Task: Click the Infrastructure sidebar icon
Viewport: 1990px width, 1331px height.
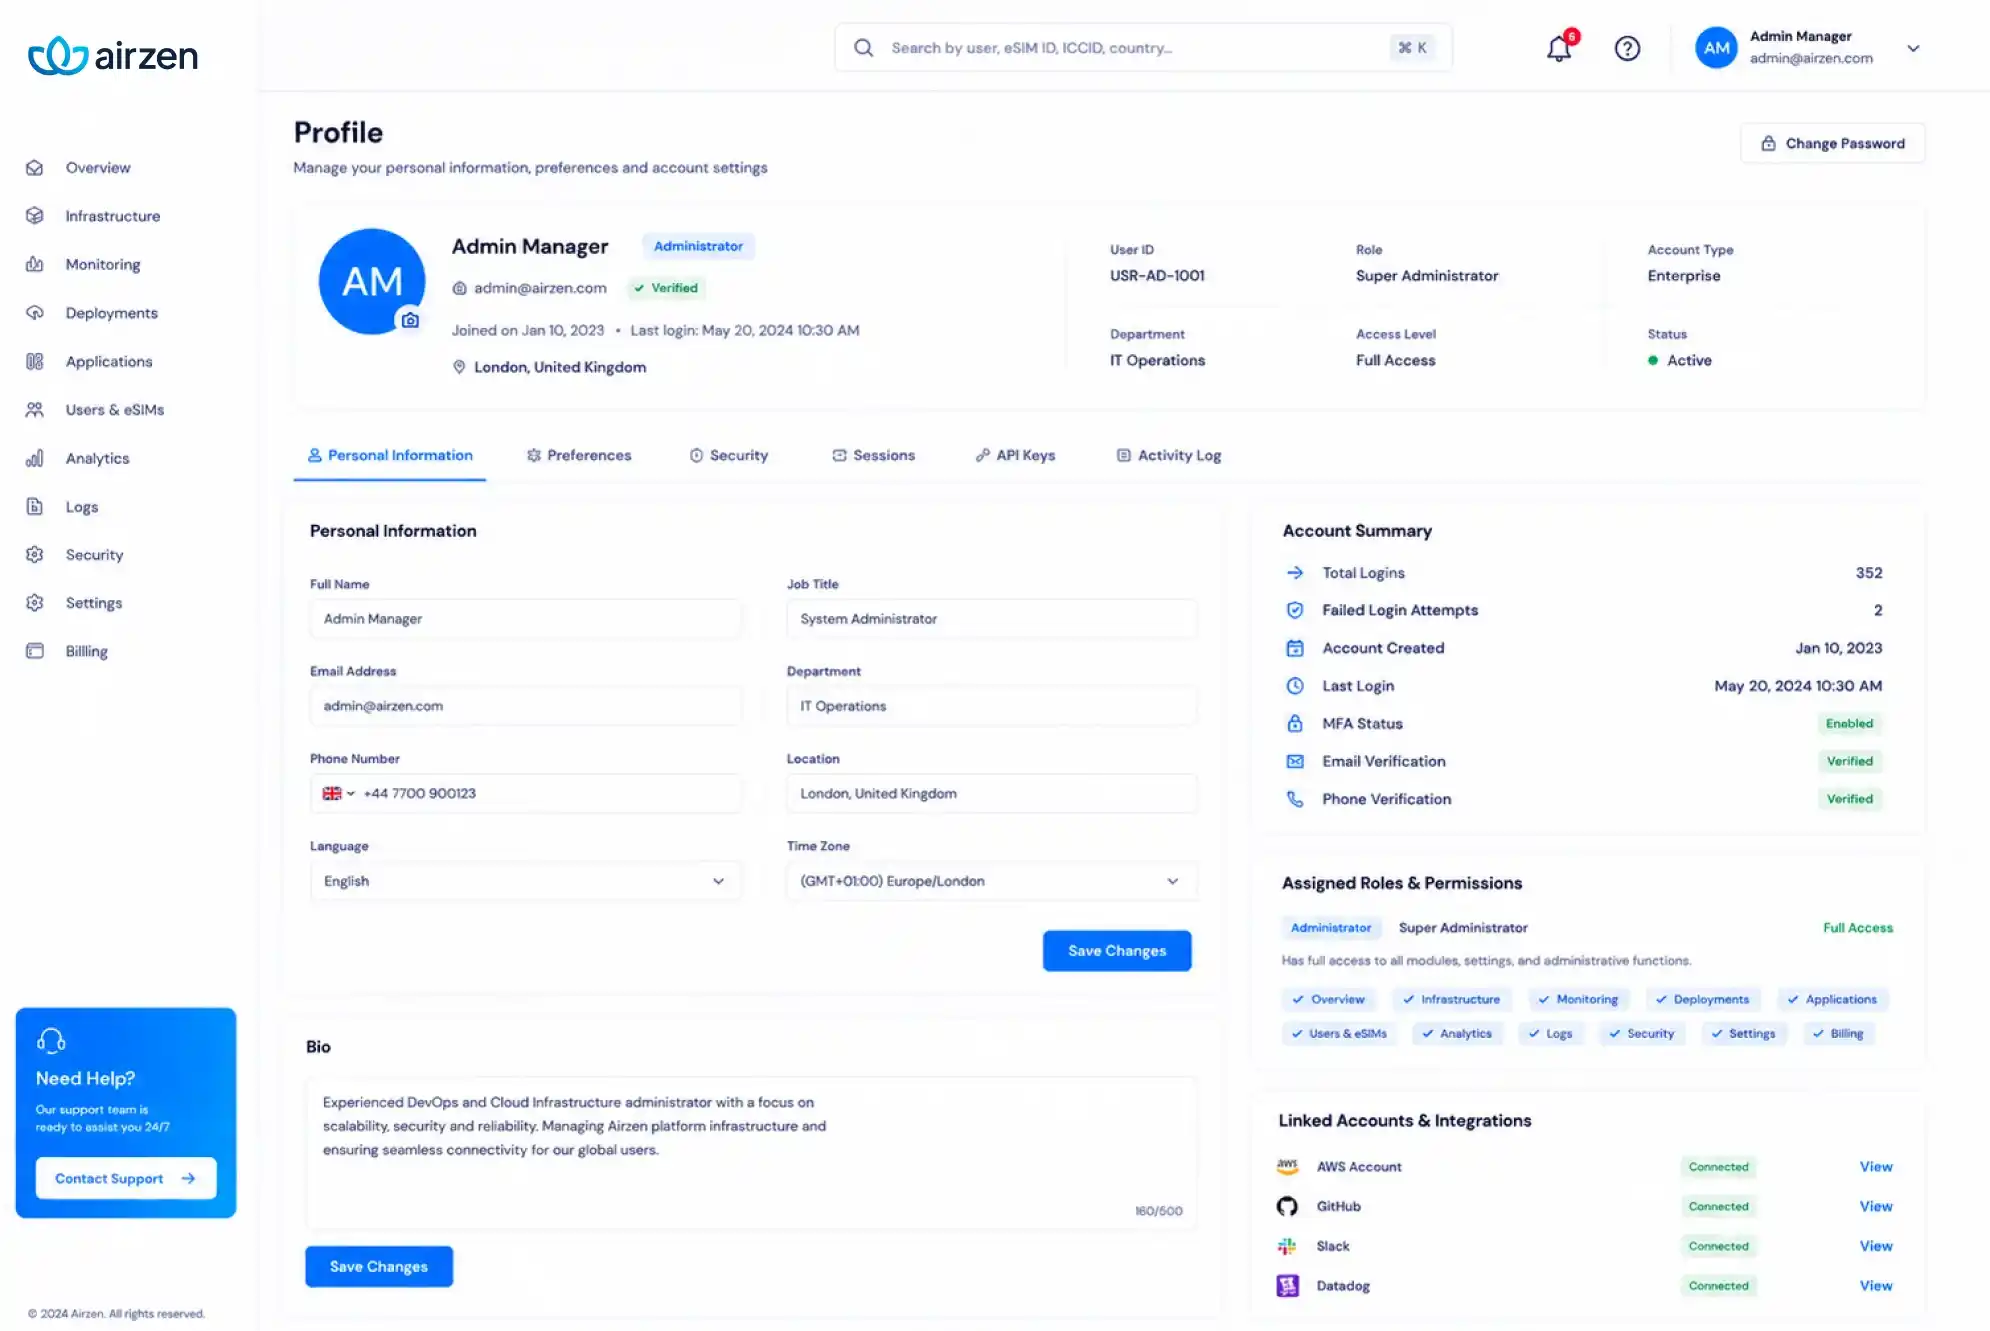Action: point(35,216)
